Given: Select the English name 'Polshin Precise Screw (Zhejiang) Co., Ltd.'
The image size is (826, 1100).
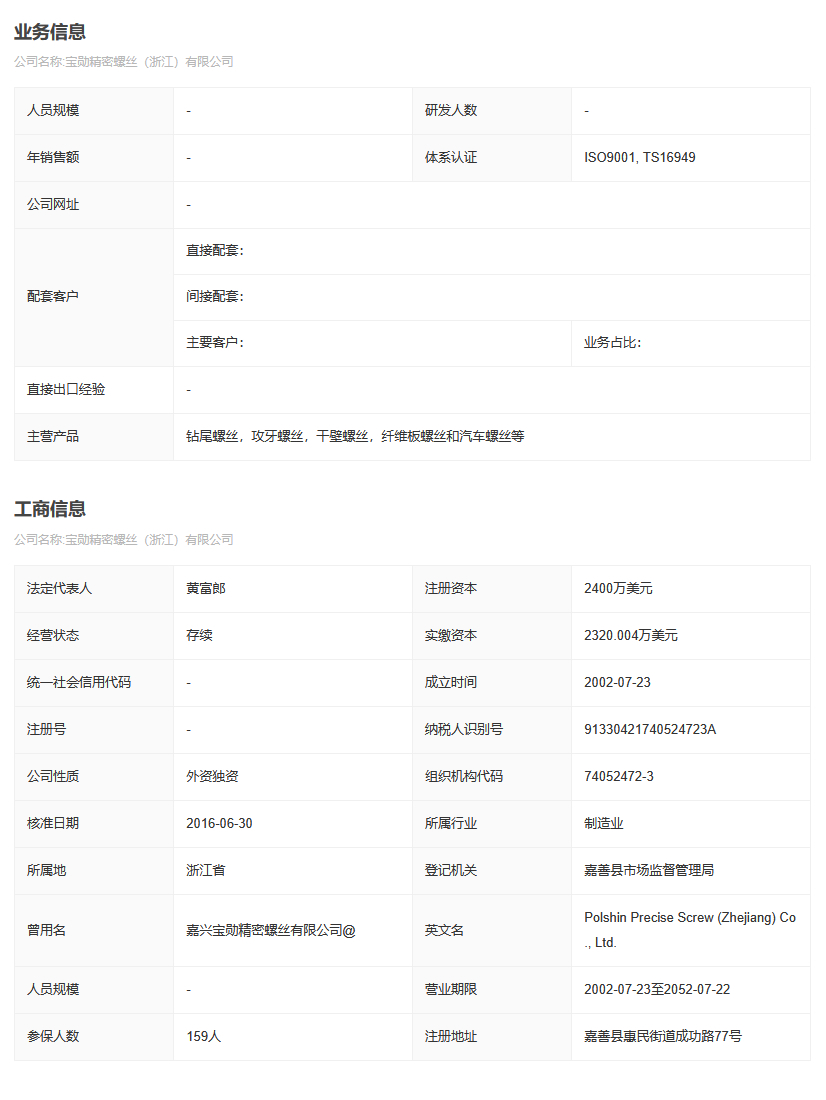Looking at the screenshot, I should 690,930.
